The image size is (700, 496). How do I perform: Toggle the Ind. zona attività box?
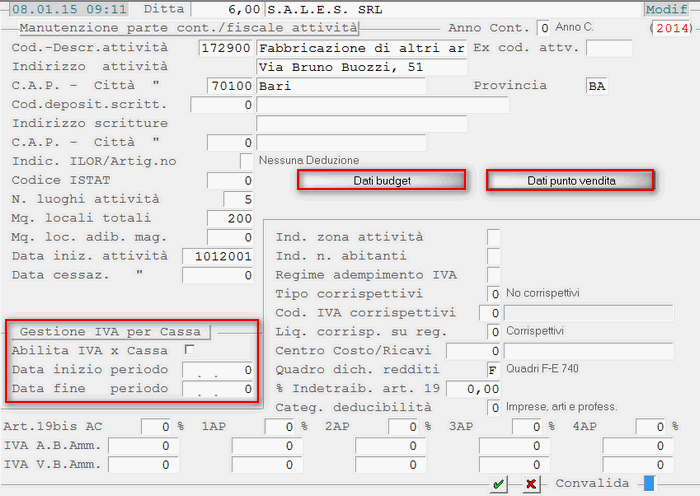click(x=493, y=237)
